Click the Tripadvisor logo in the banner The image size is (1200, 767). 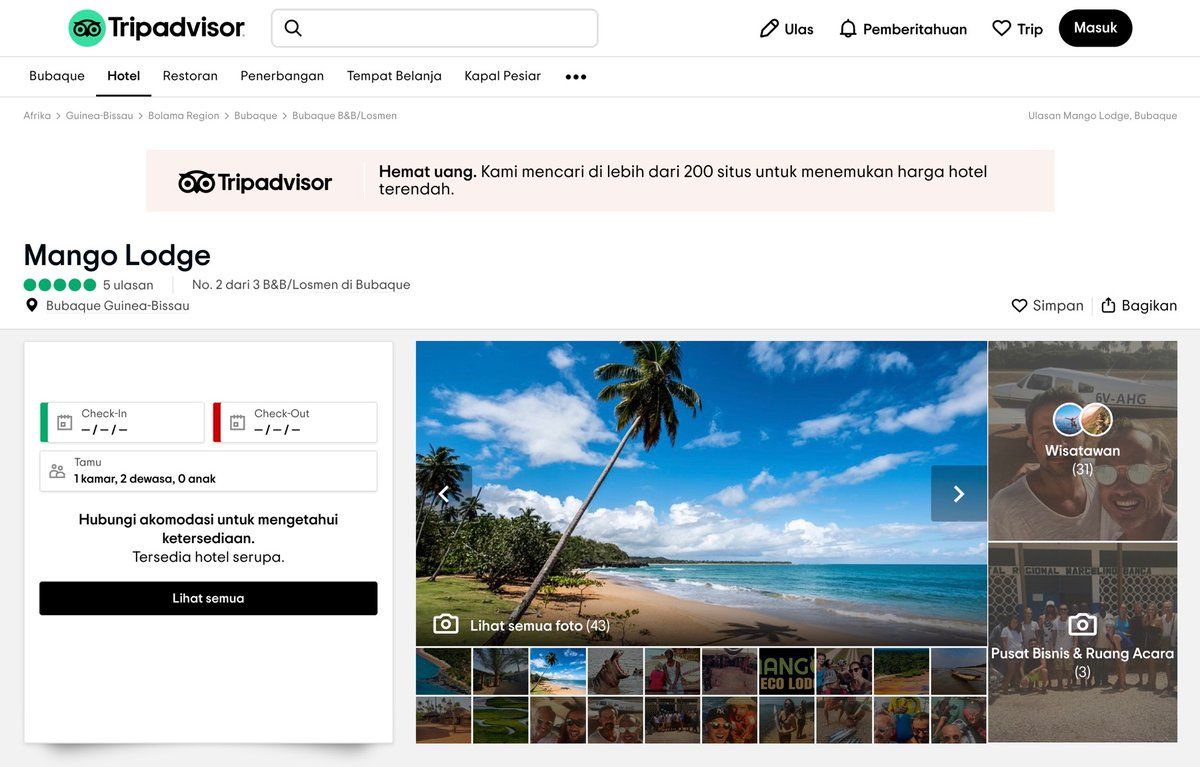pos(255,182)
